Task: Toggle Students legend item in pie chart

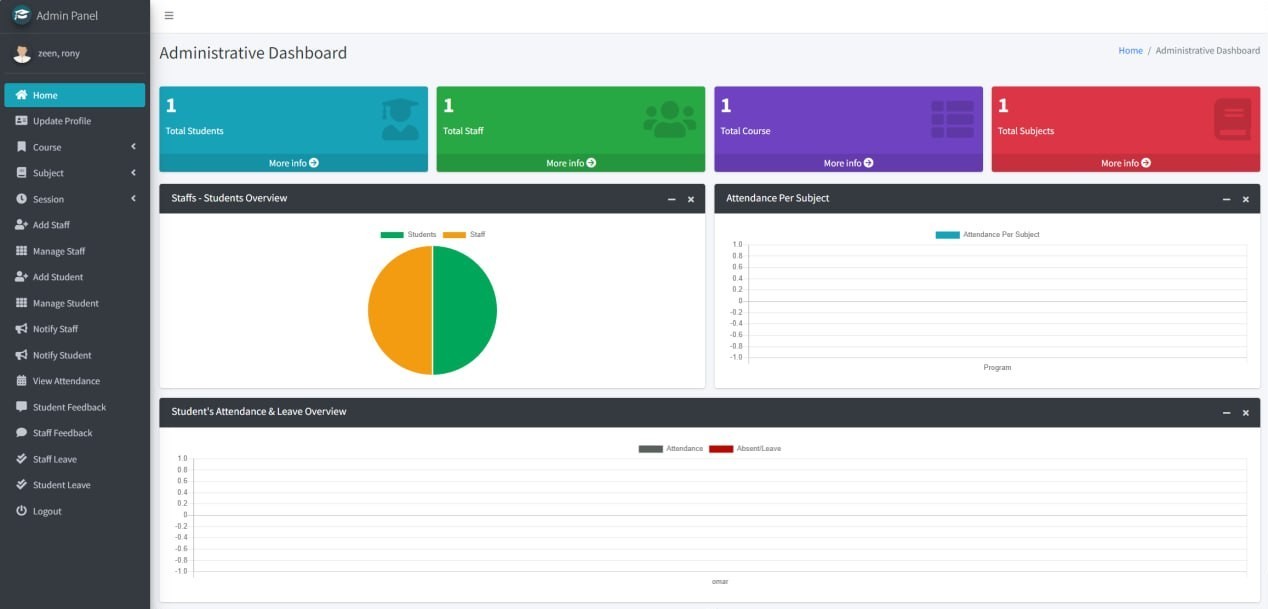Action: click(408, 234)
